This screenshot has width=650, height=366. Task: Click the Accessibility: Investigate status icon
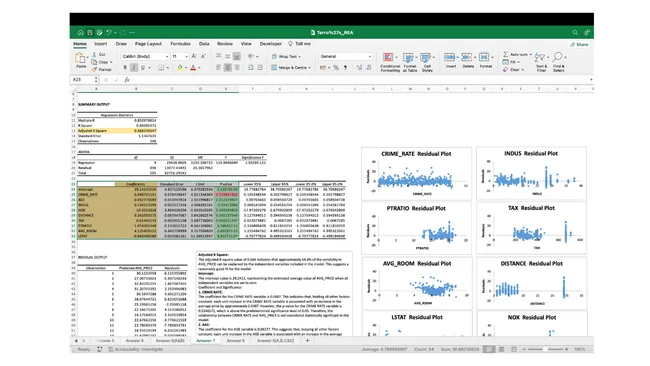[x=110, y=349]
